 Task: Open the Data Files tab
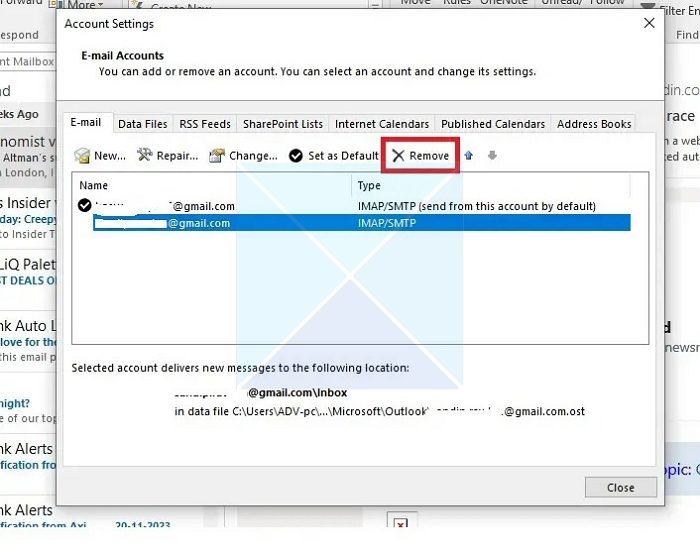click(x=143, y=124)
